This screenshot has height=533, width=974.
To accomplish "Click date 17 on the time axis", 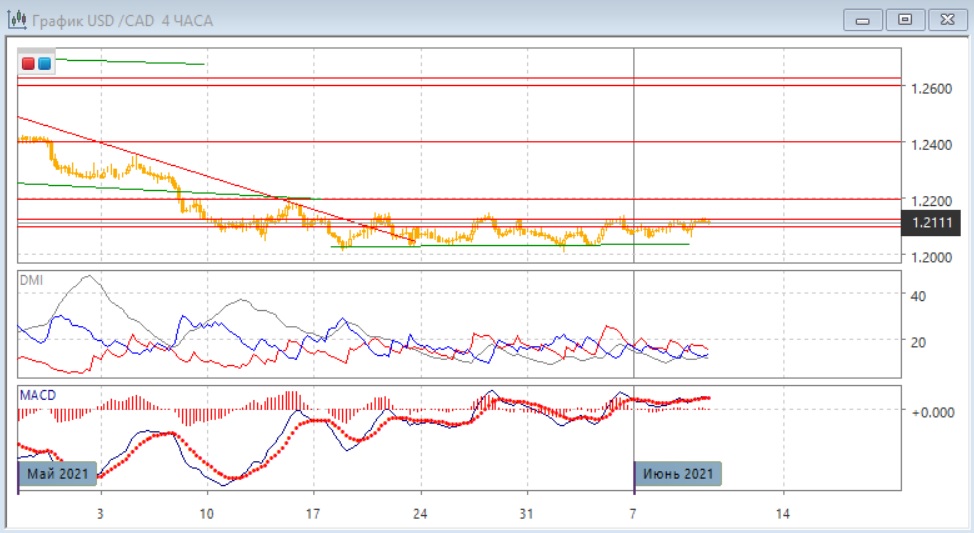I will click(x=314, y=514).
